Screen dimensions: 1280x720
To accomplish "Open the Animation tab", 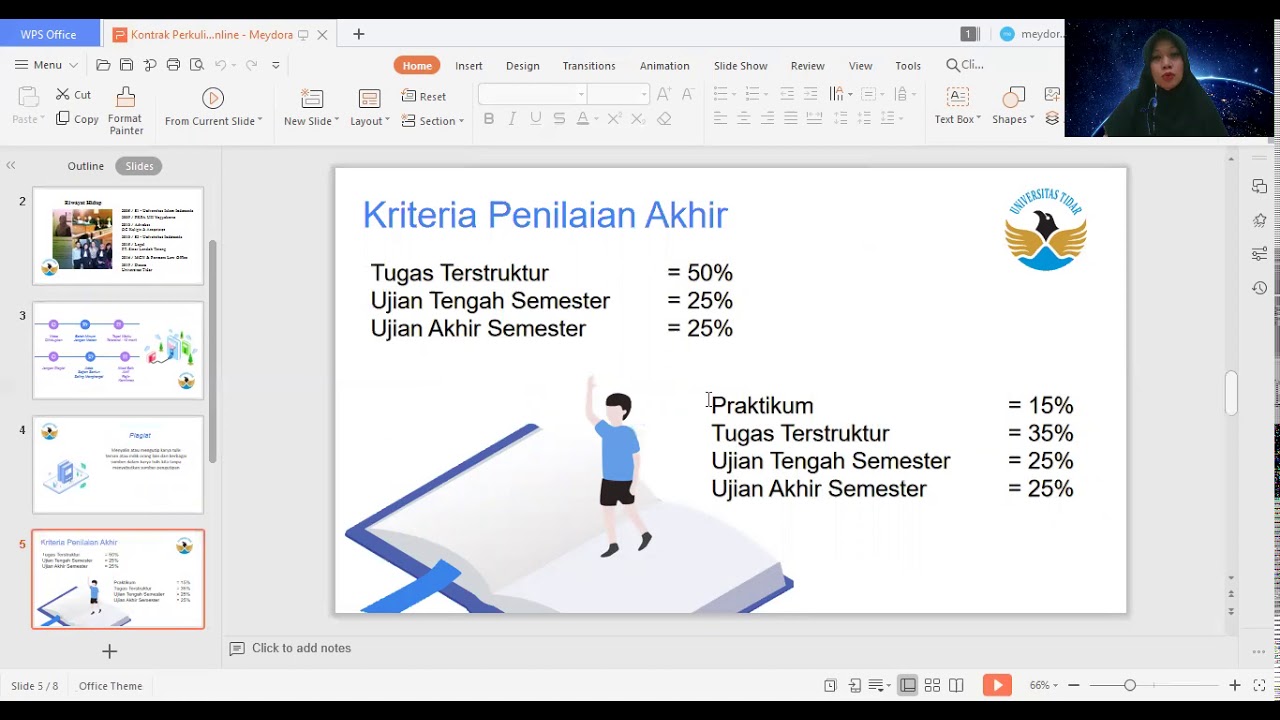I will coord(665,66).
